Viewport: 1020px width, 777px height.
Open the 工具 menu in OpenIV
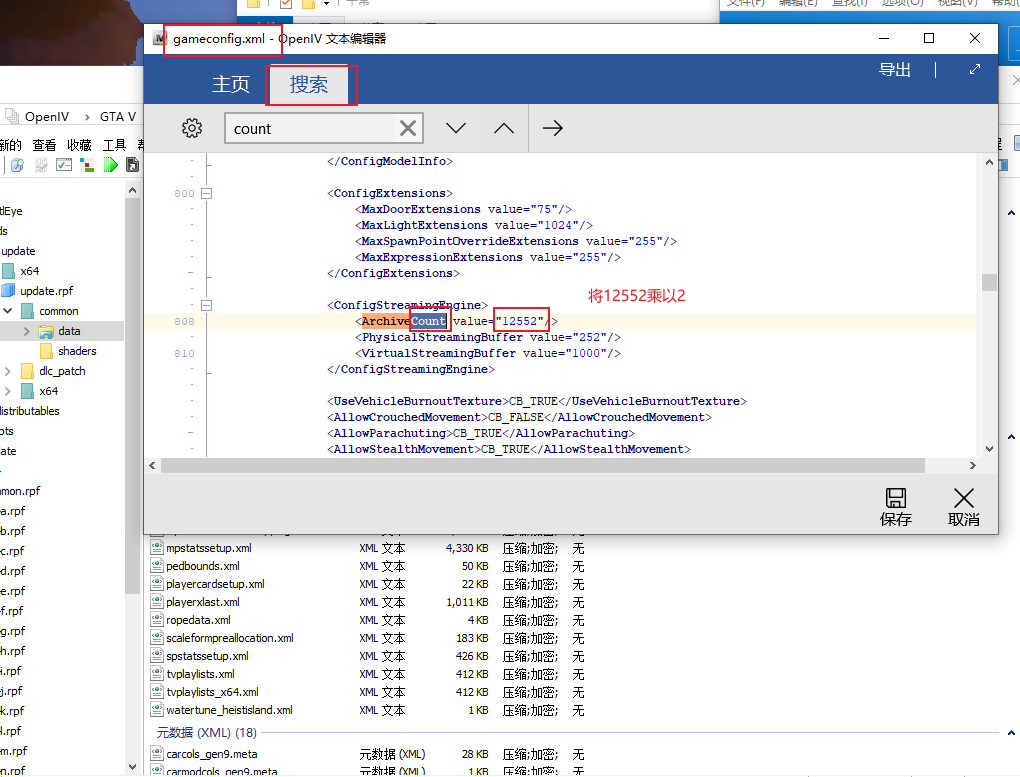tap(114, 145)
